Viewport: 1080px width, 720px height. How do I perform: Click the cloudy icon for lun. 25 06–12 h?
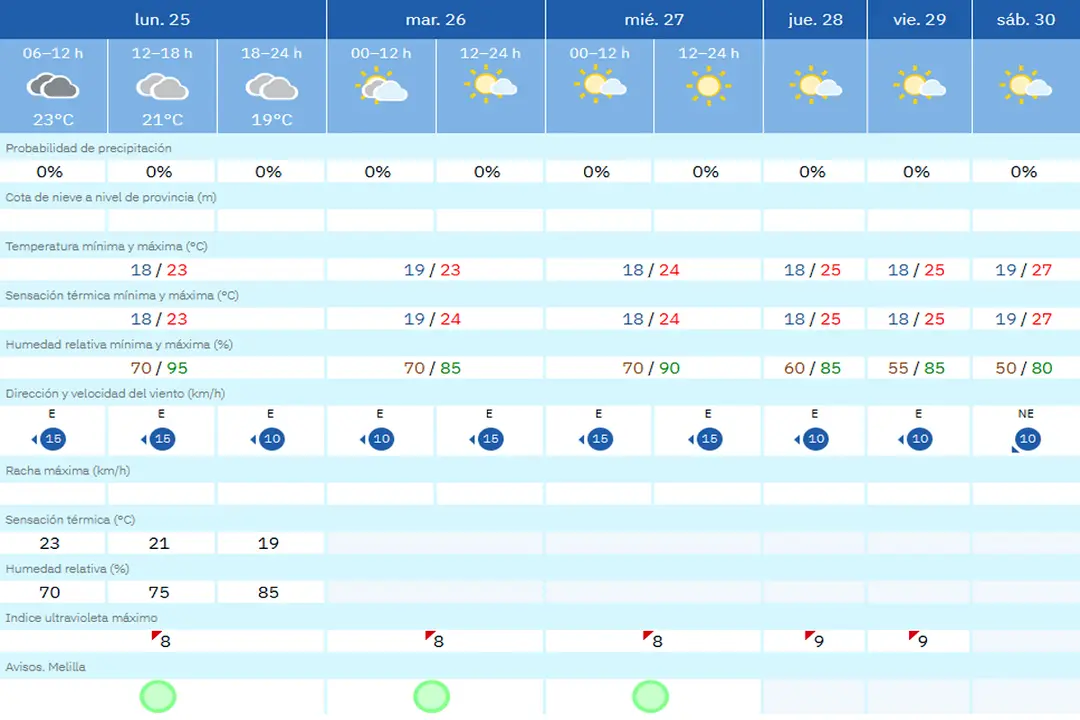(x=53, y=86)
